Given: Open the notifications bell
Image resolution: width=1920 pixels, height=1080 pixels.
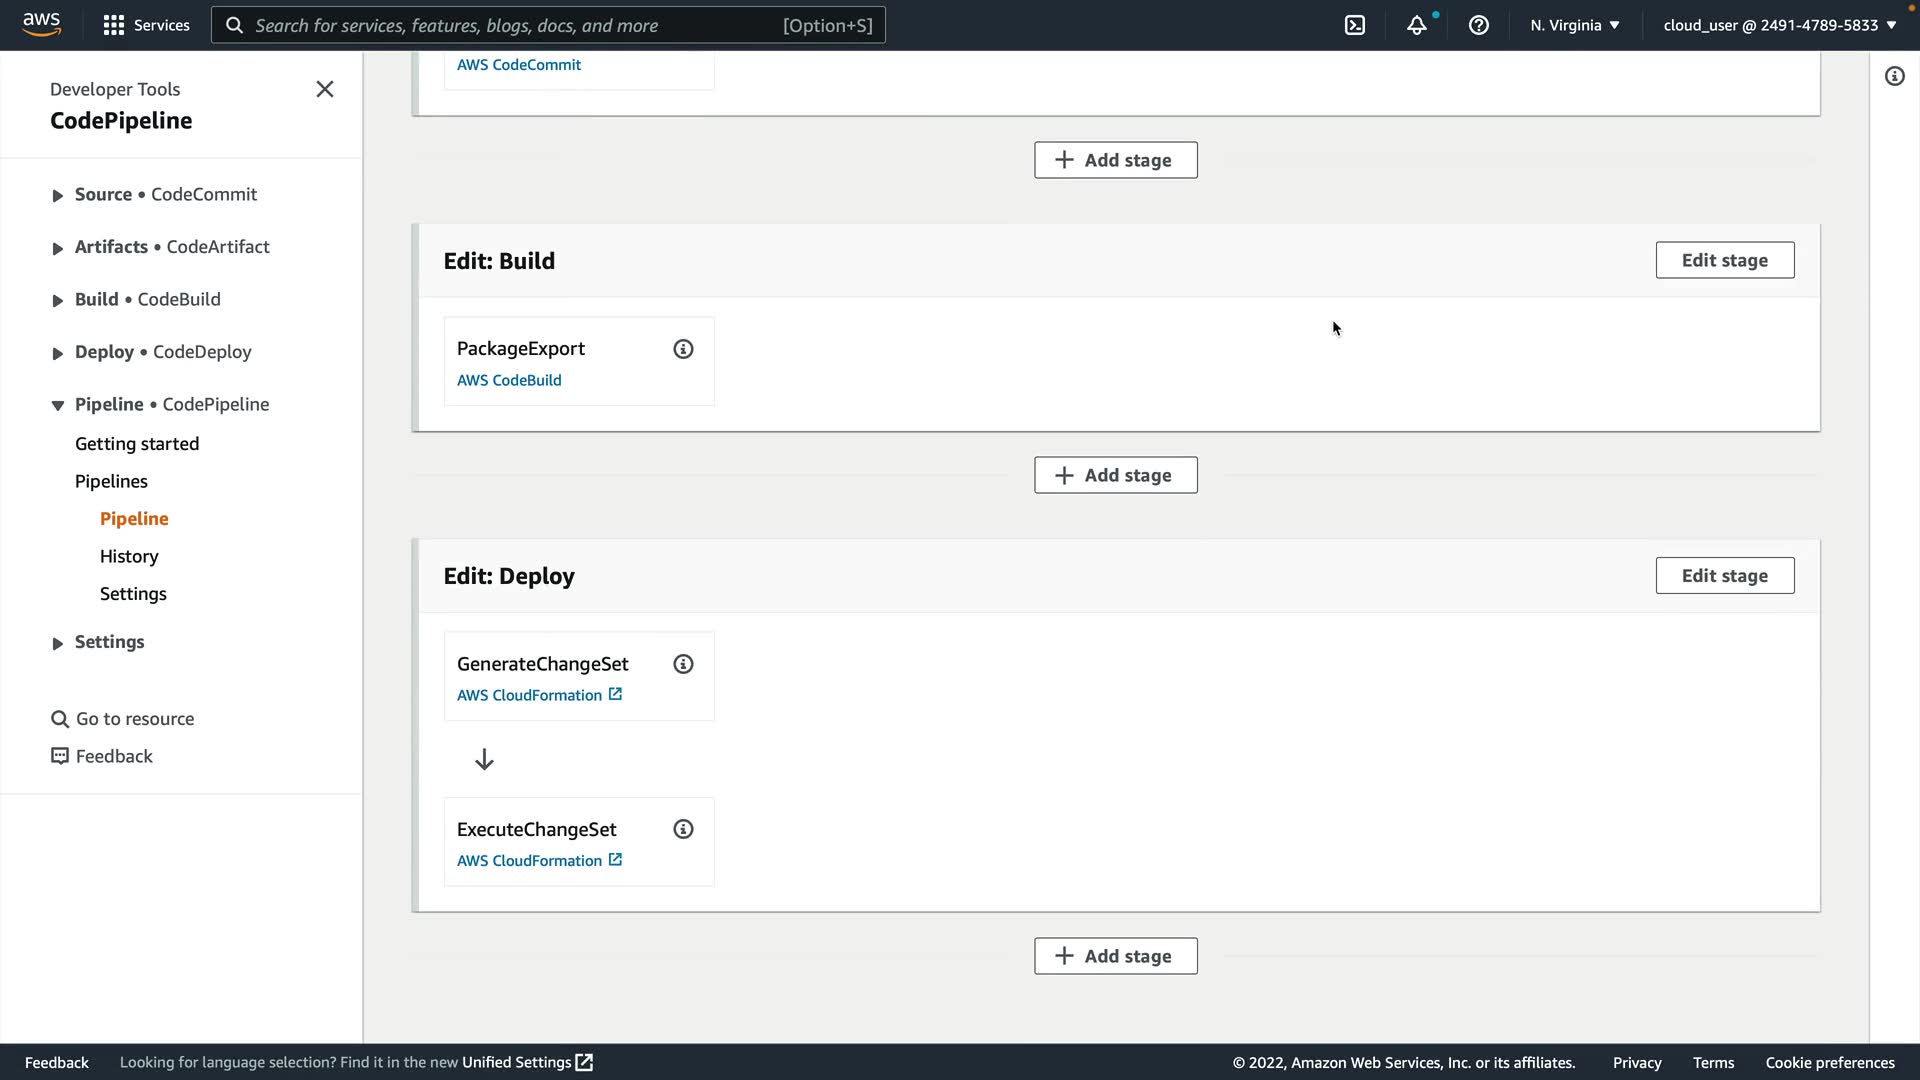Looking at the screenshot, I should coord(1417,25).
